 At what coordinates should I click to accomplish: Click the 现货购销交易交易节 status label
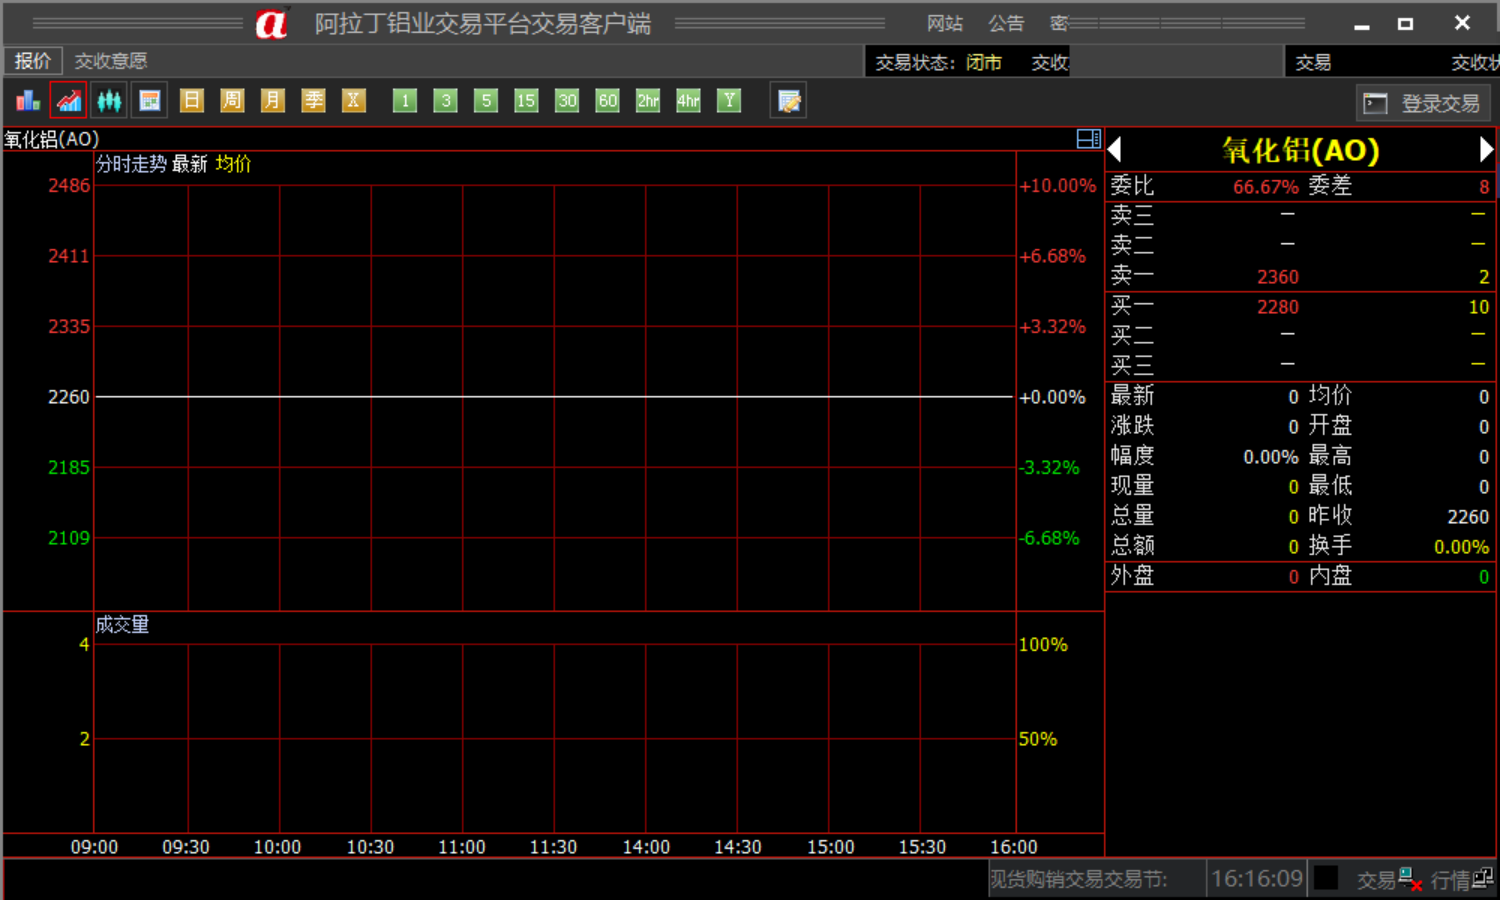pos(1079,879)
